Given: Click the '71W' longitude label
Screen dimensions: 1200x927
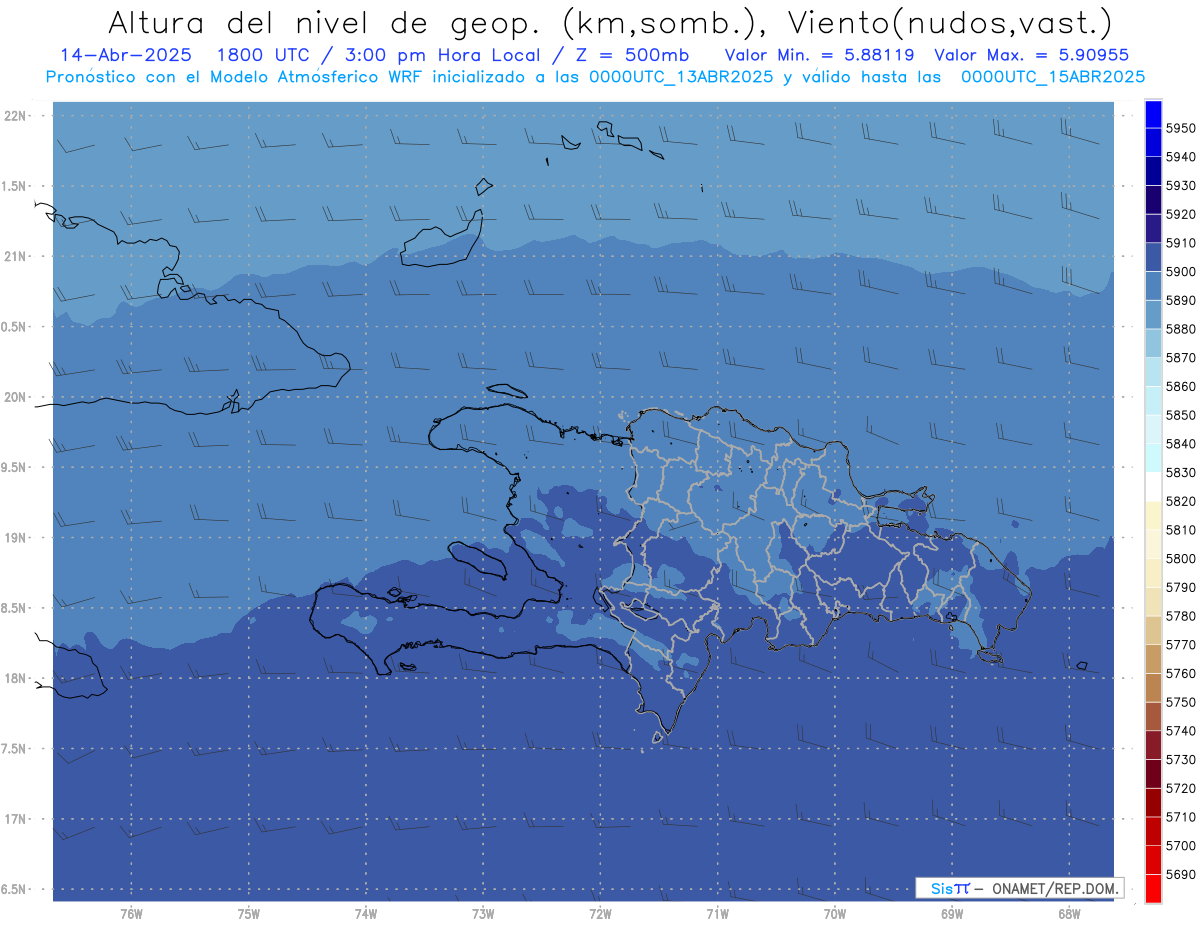Looking at the screenshot, I should [x=717, y=913].
